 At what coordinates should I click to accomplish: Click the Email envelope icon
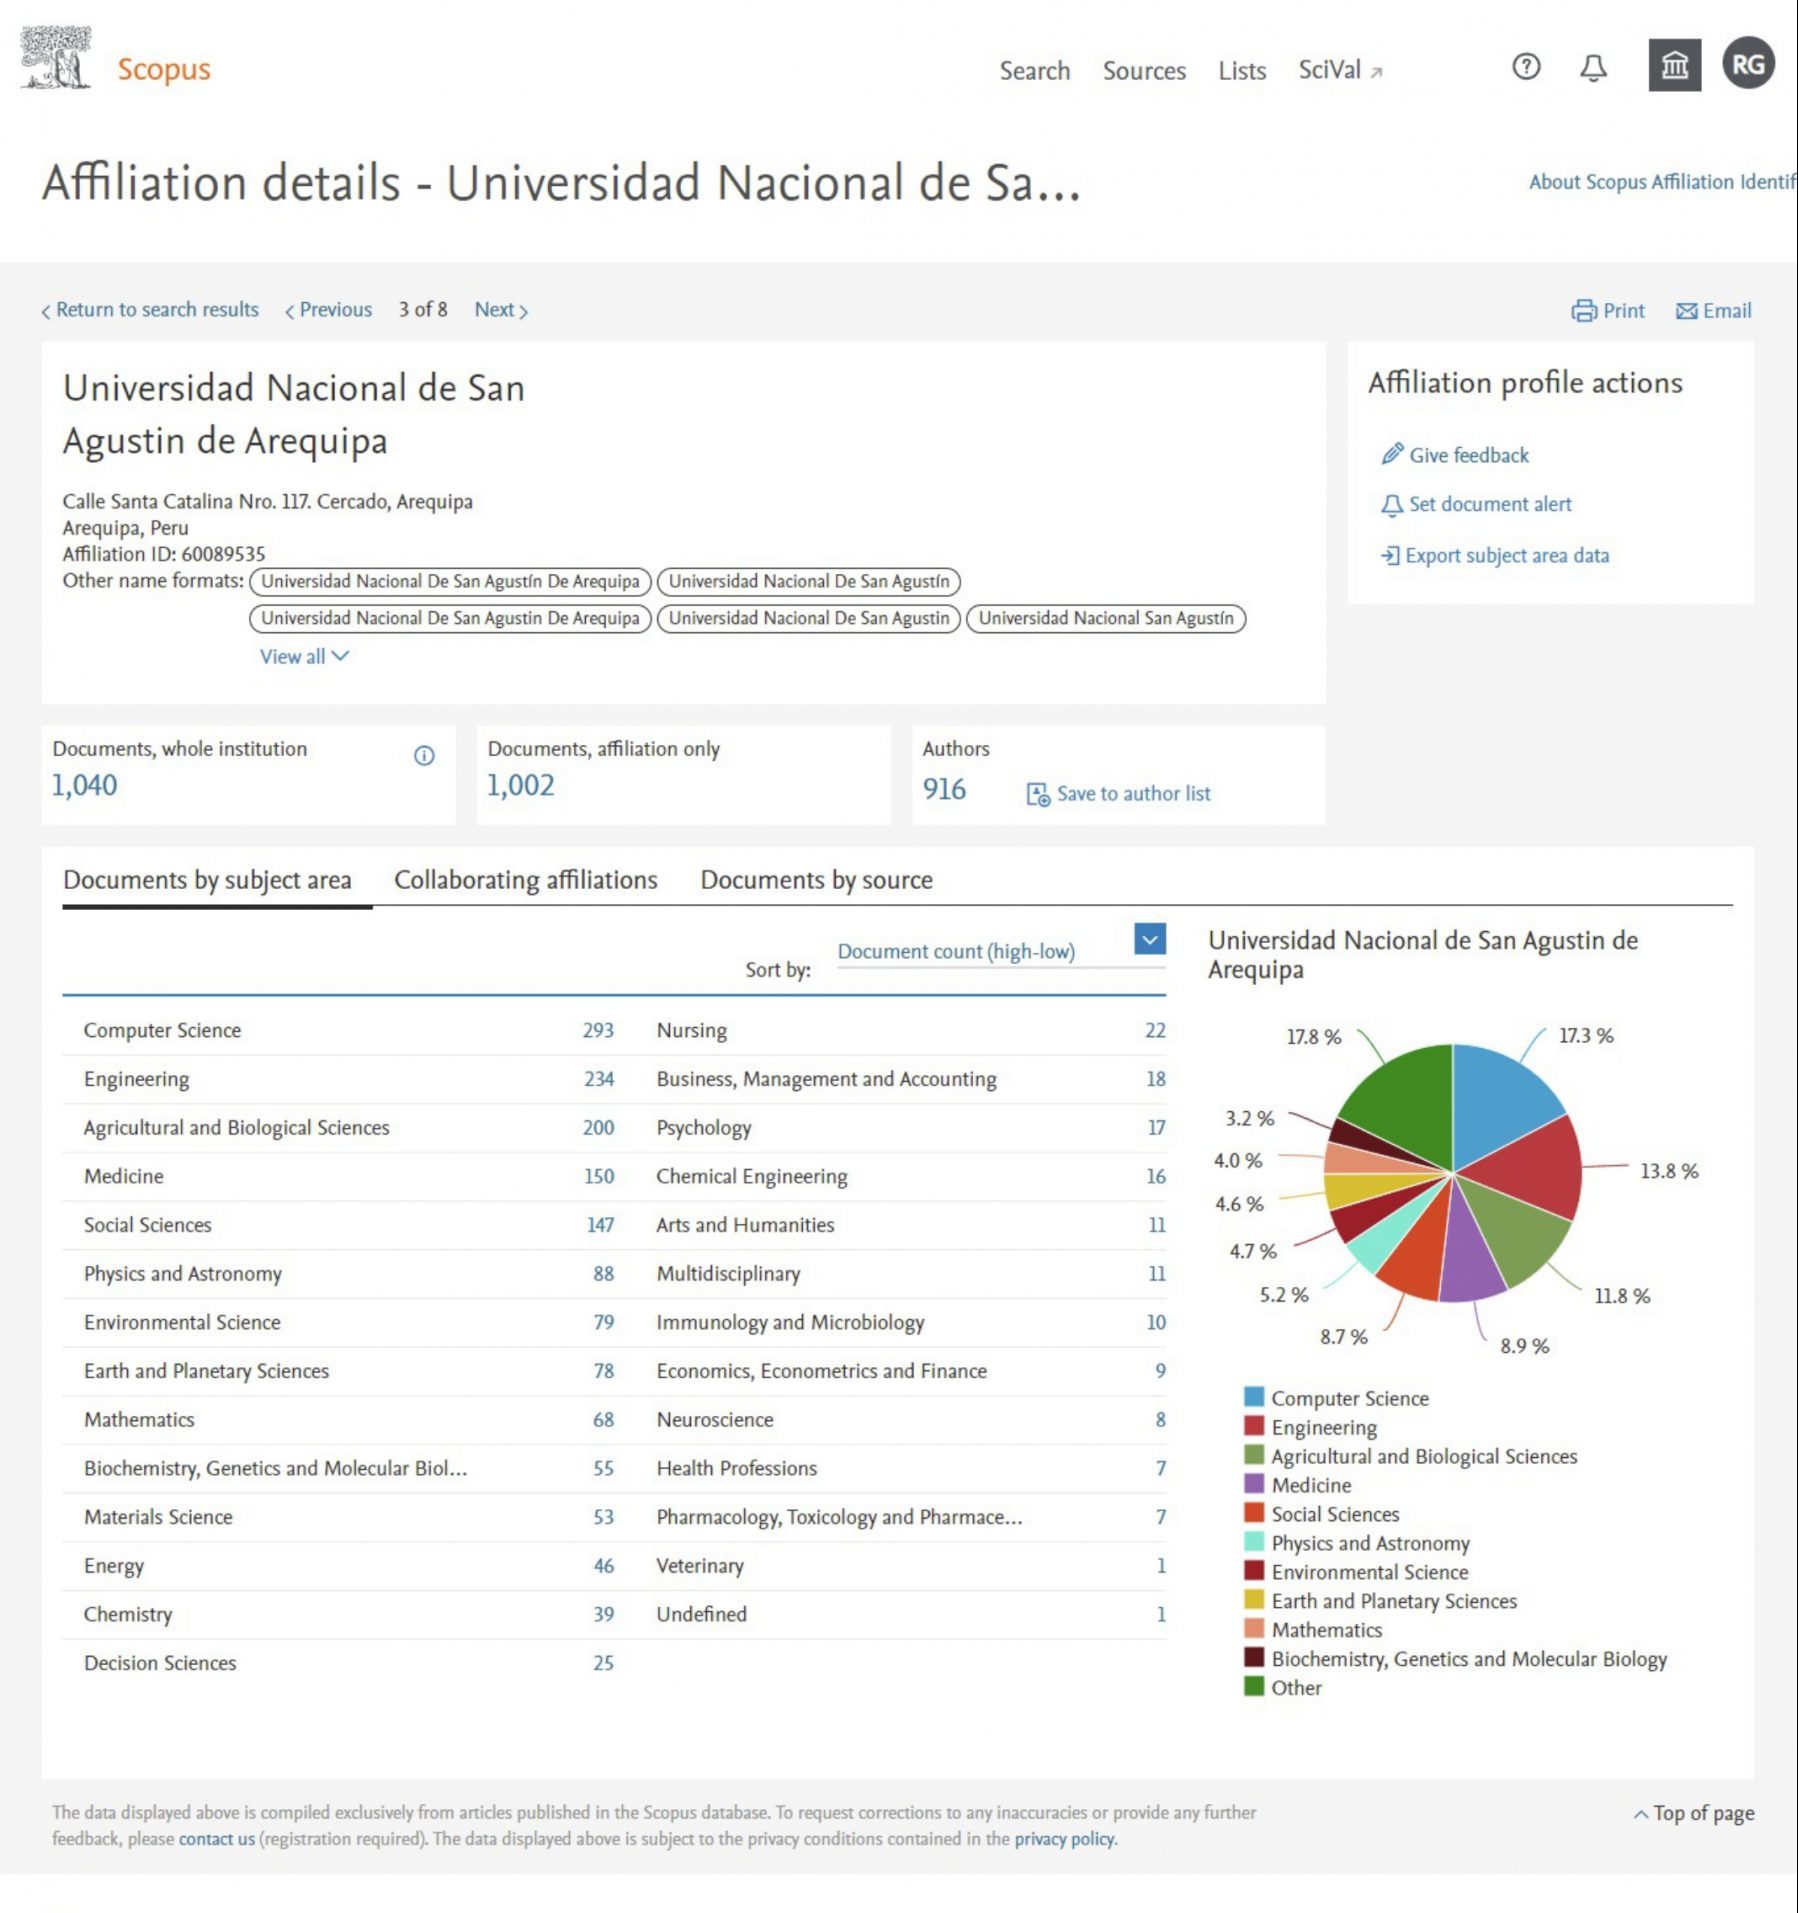(x=1687, y=311)
